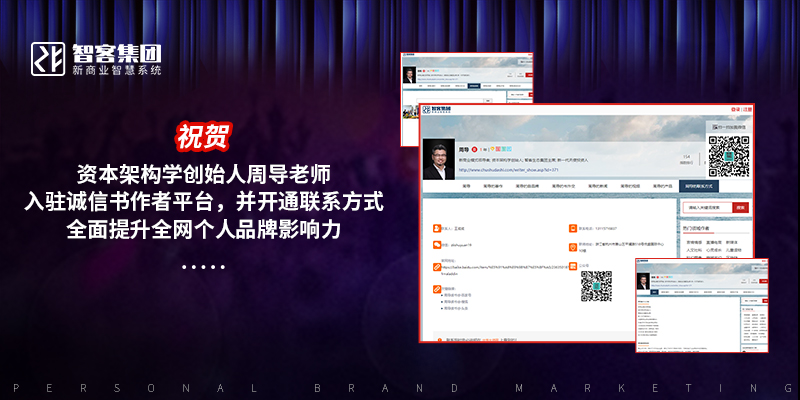Click the 智客集团 logo in the banner
The image size is (800, 400).
pos(98,59)
